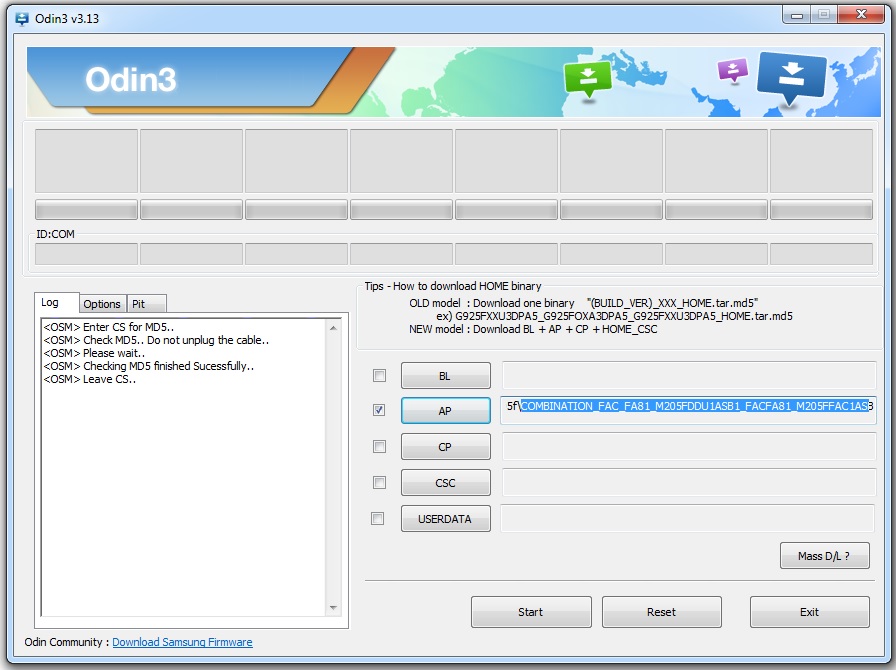This screenshot has width=896, height=670.
Task: Click the Mass D/L ? button
Action: [x=825, y=556]
